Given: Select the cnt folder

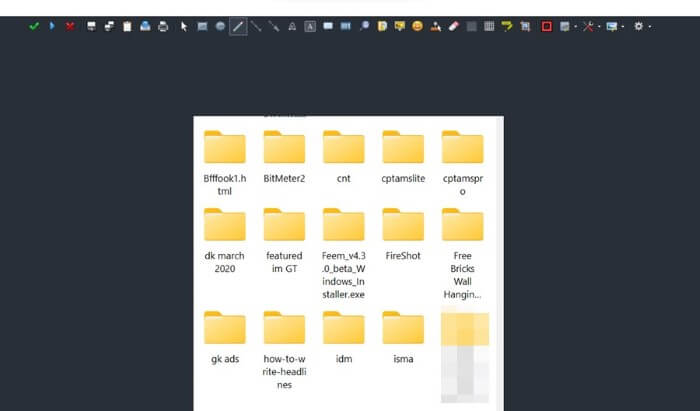Looking at the screenshot, I should coord(344,157).
